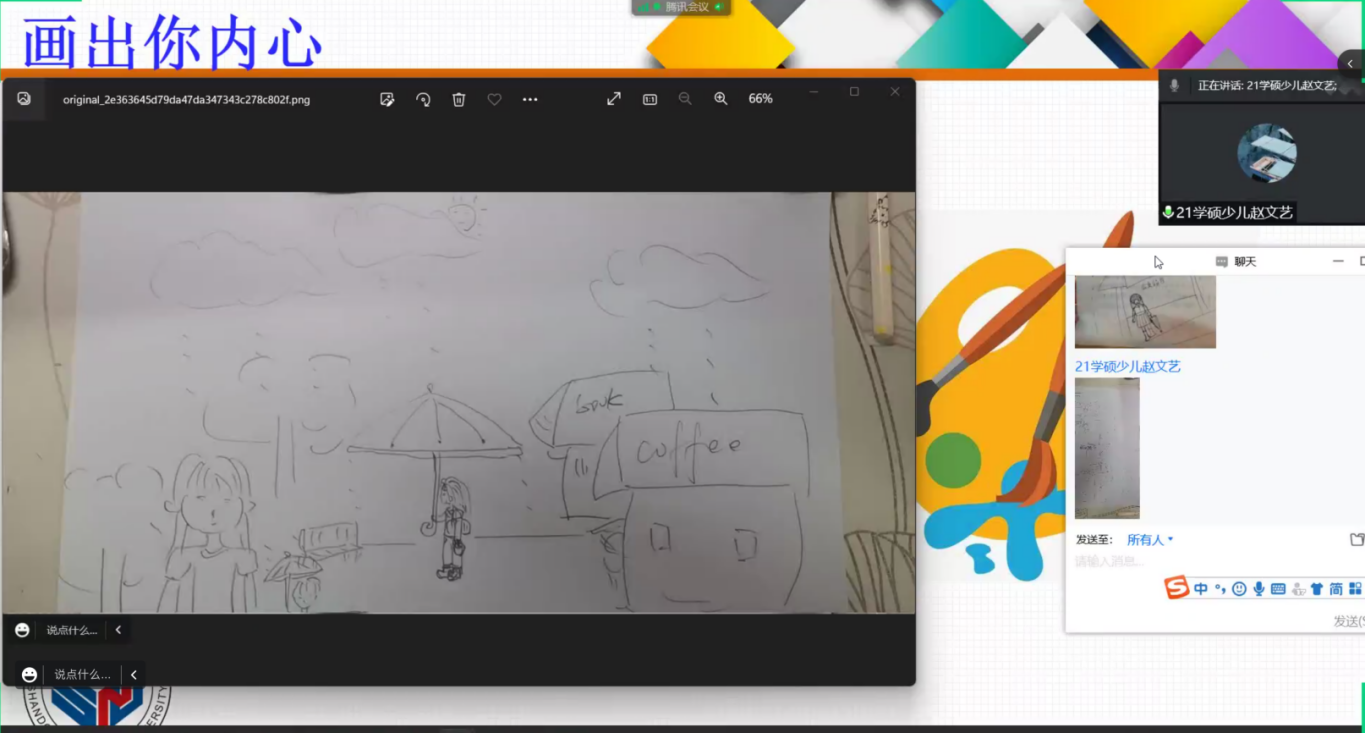Click the actual size 1:1 icon

click(x=650, y=99)
